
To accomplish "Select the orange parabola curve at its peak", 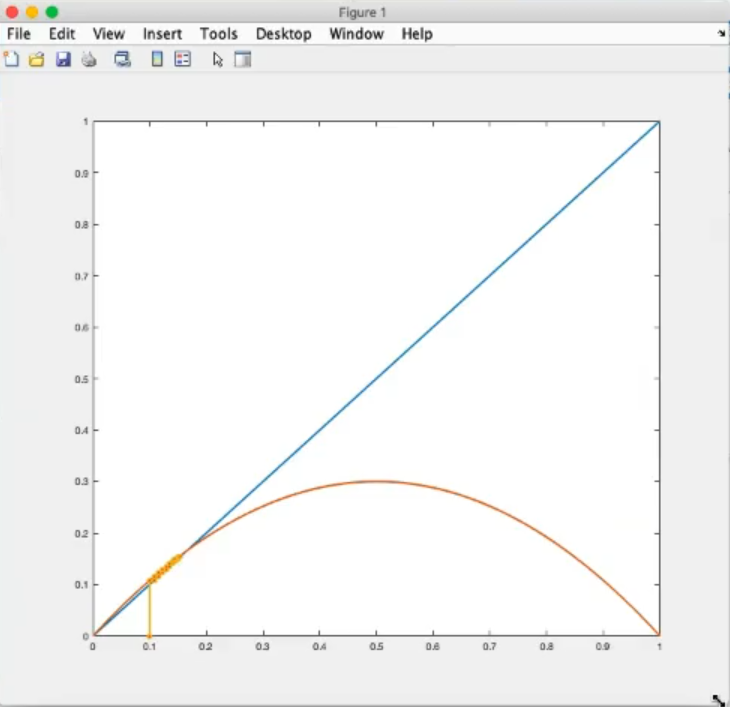I will 376,481.
